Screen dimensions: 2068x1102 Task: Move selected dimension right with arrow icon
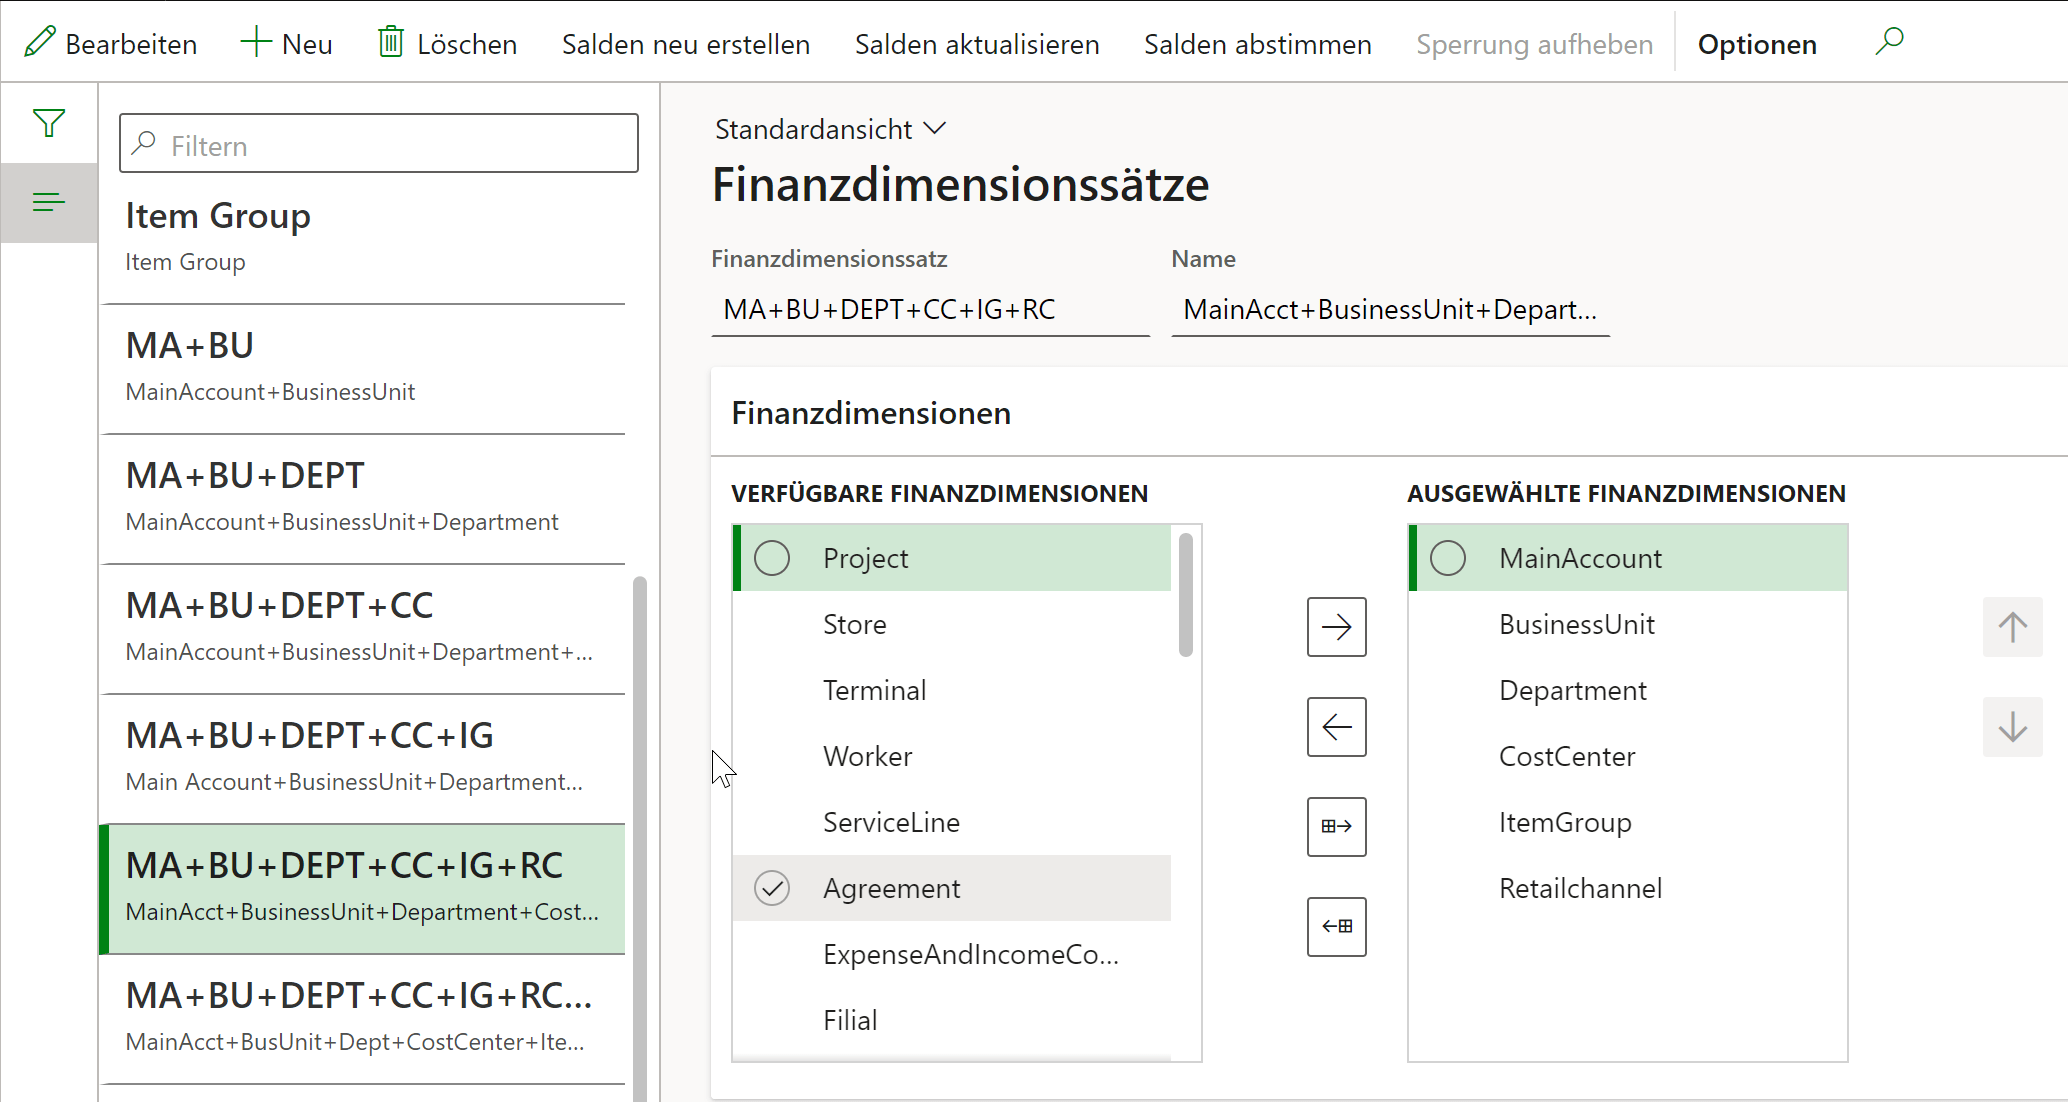point(1336,627)
